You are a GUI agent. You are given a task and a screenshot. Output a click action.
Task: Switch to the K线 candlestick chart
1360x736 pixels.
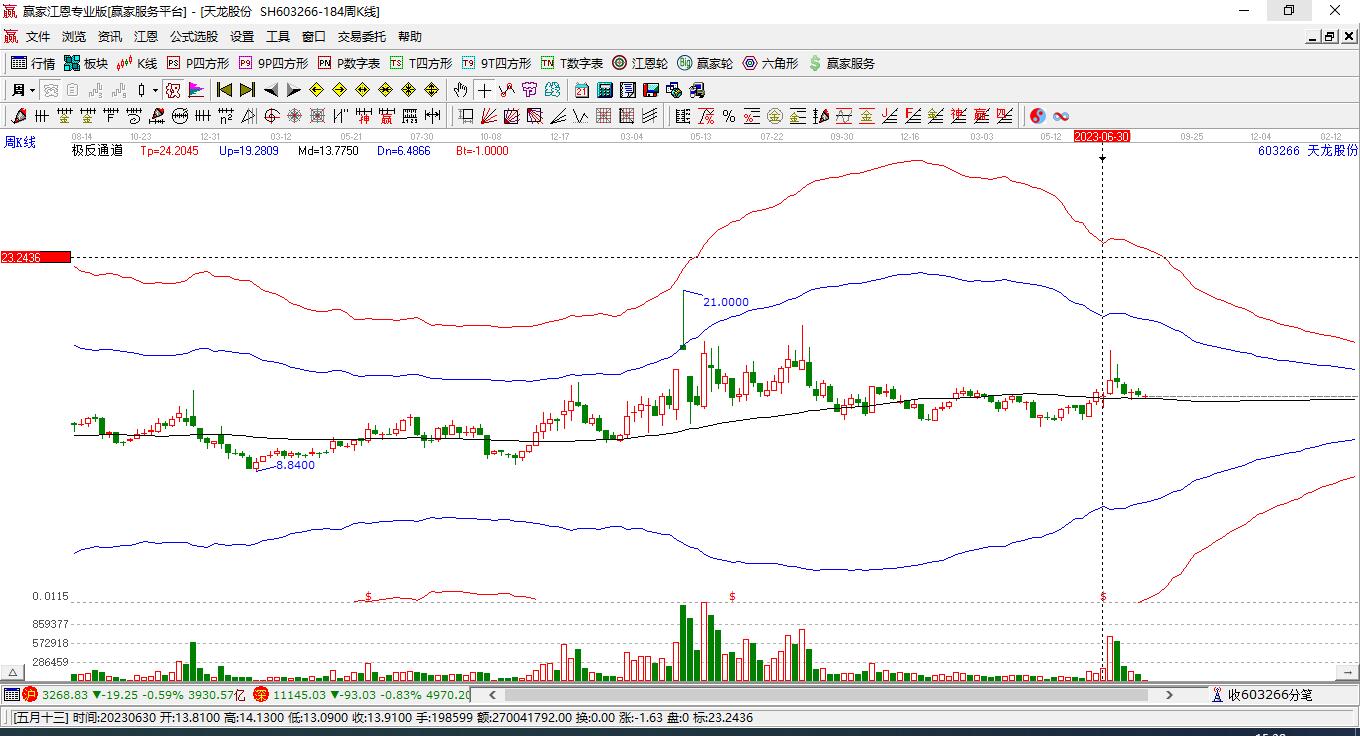point(137,63)
